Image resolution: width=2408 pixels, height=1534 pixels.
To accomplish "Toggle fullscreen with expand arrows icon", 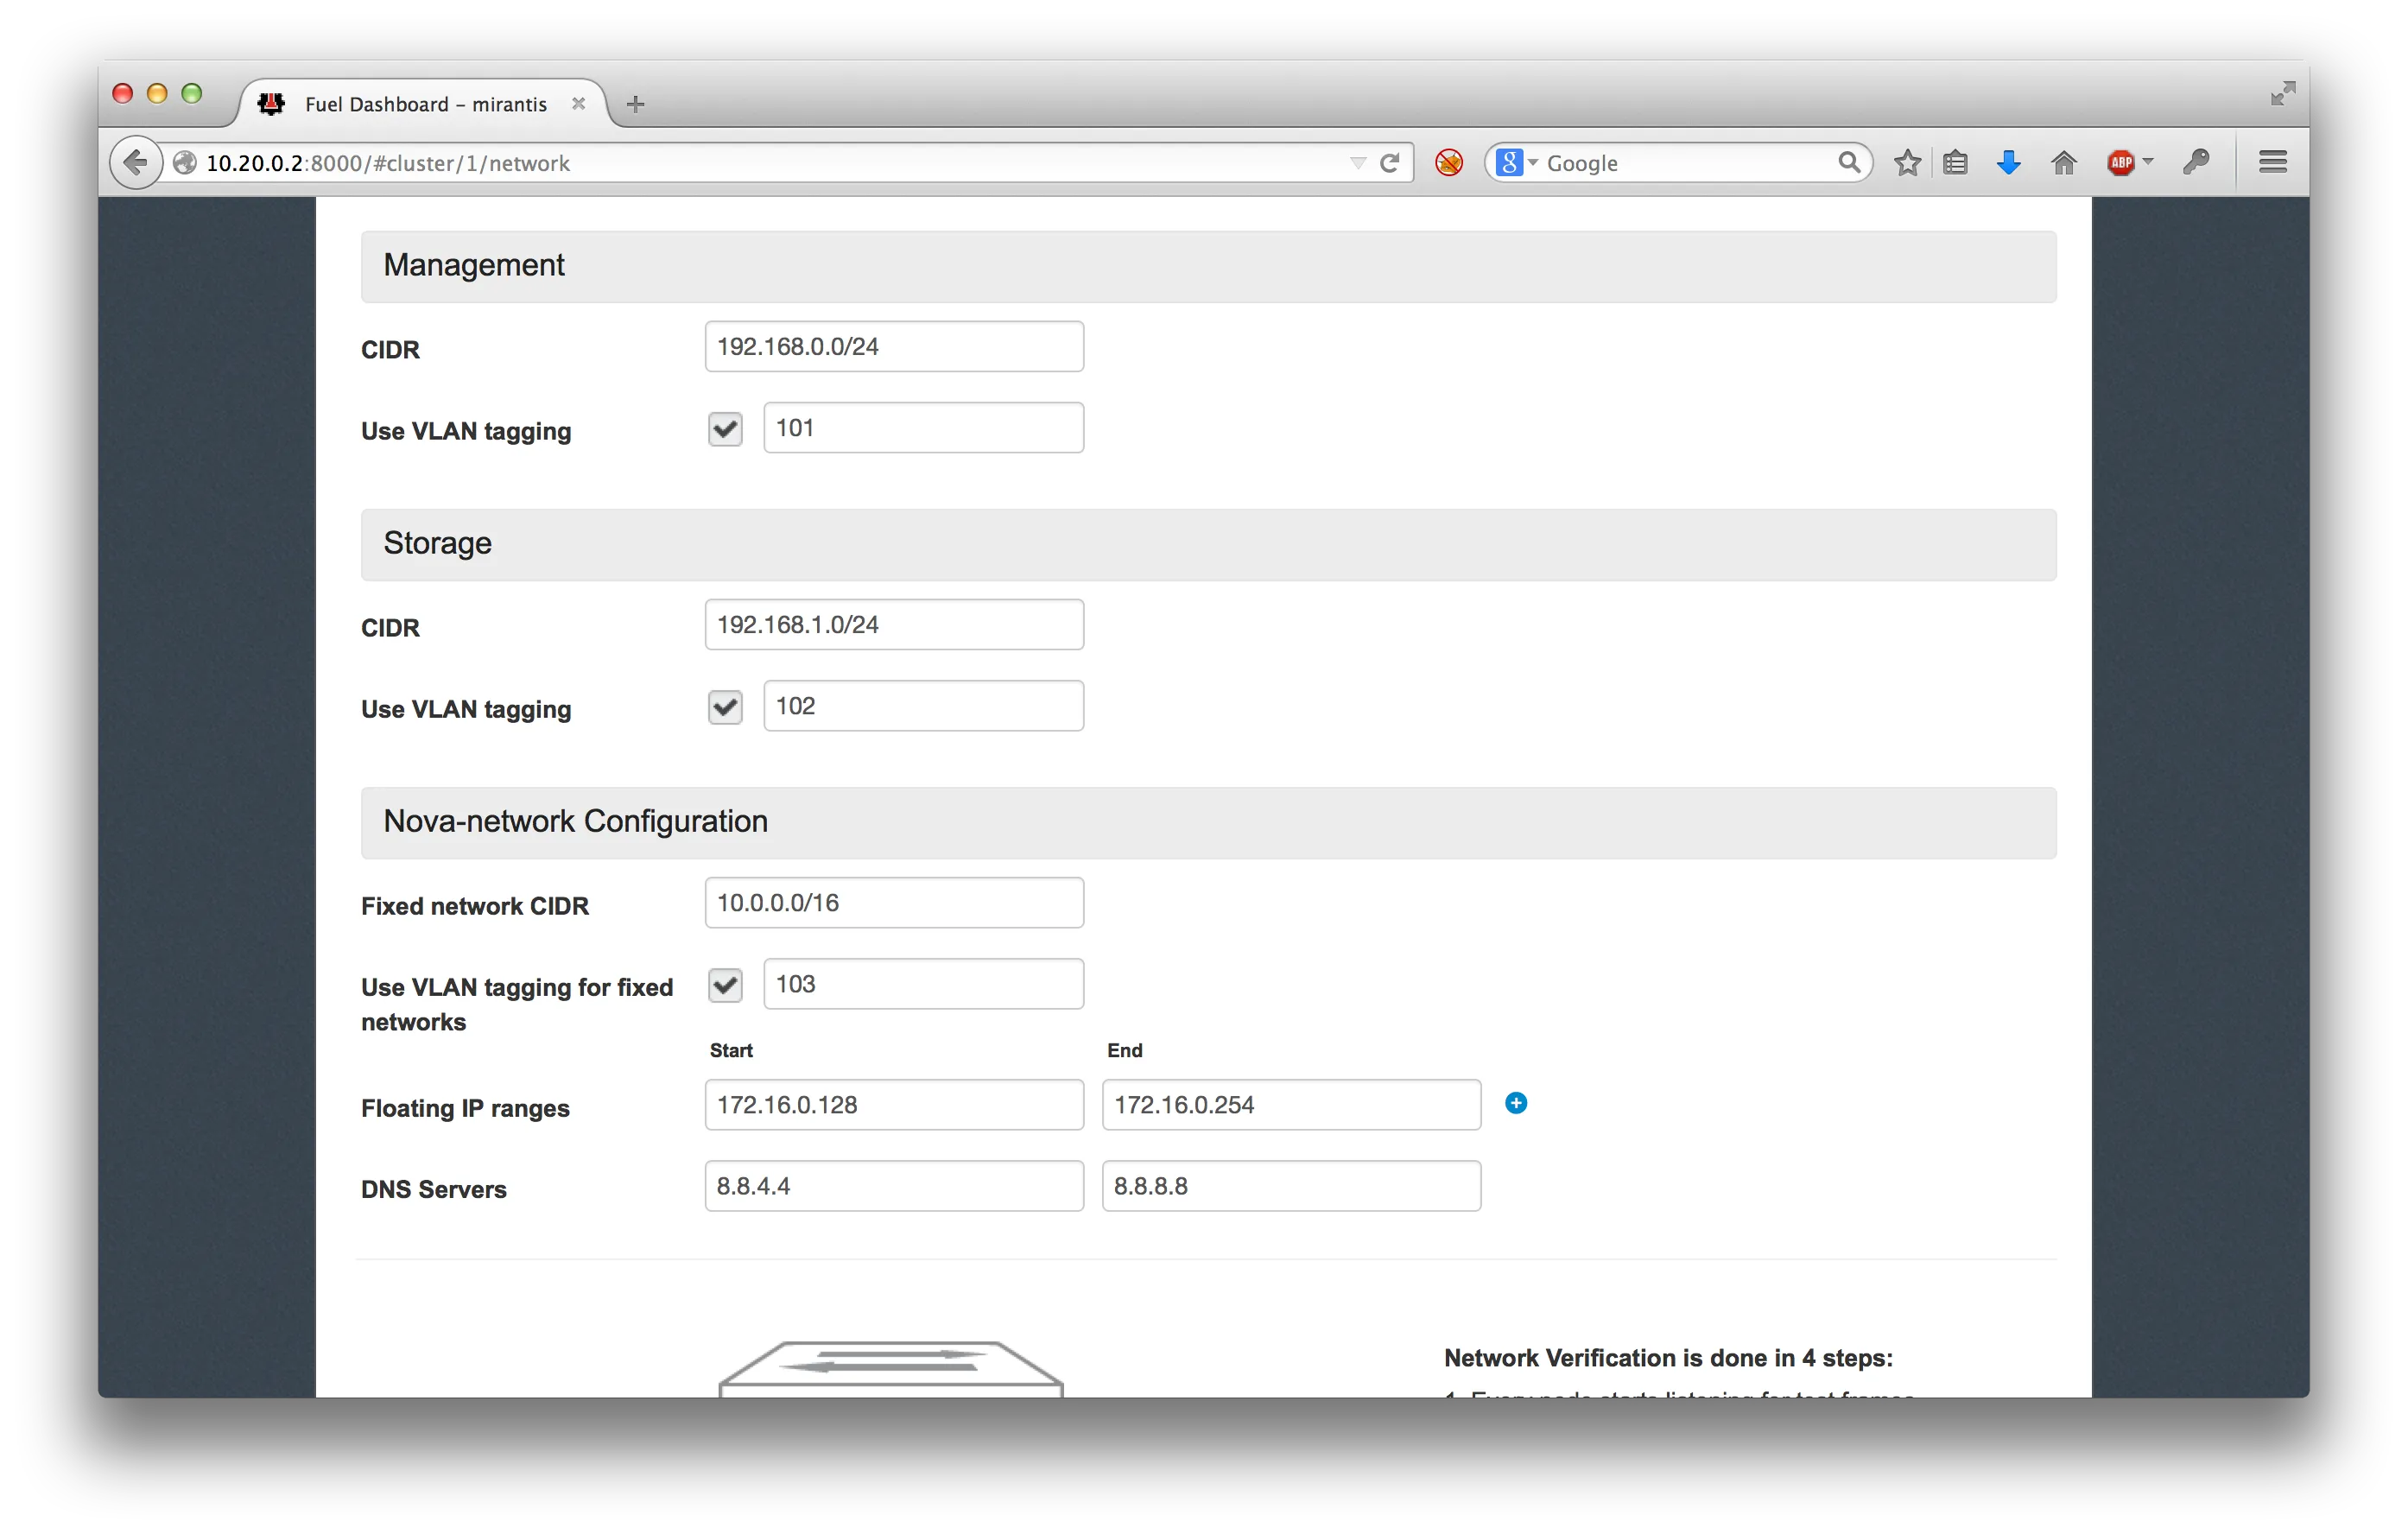I will 2282,93.
